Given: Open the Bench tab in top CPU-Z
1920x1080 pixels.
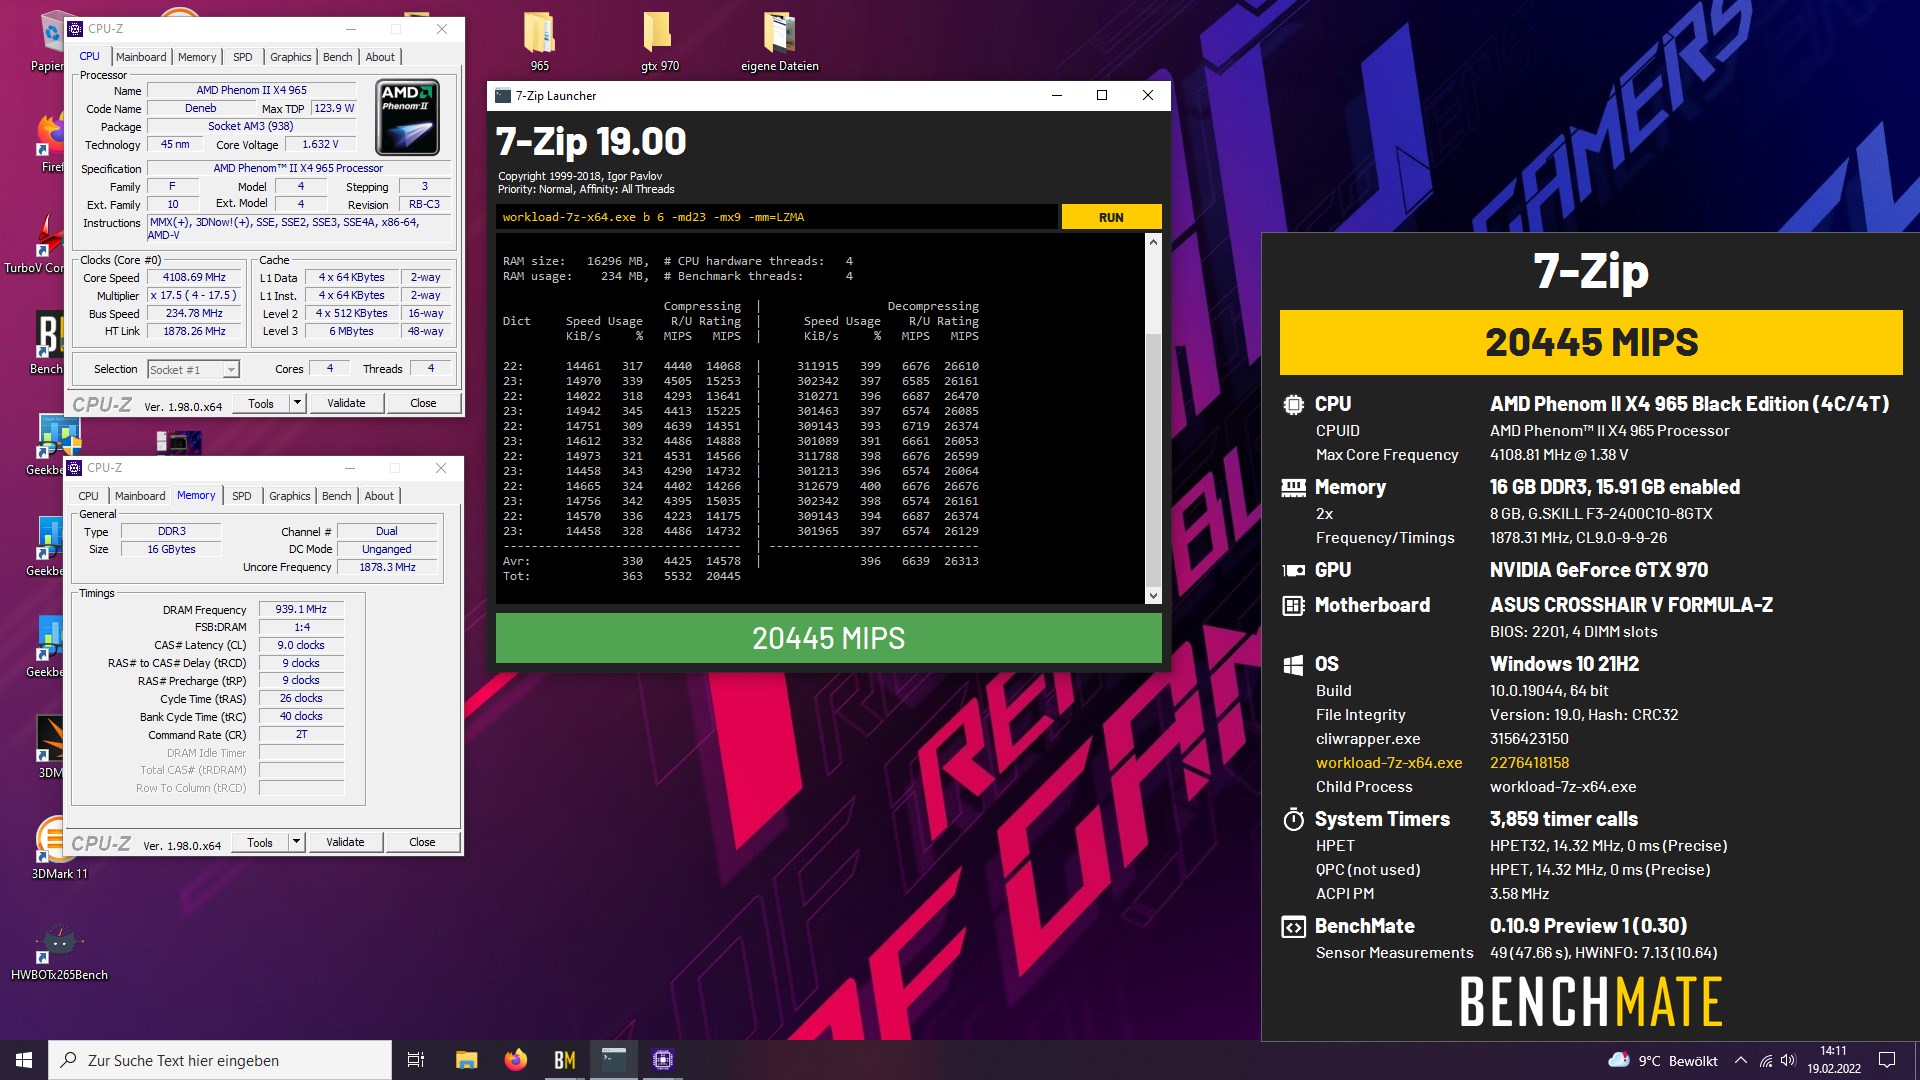Looking at the screenshot, I should click(x=337, y=57).
